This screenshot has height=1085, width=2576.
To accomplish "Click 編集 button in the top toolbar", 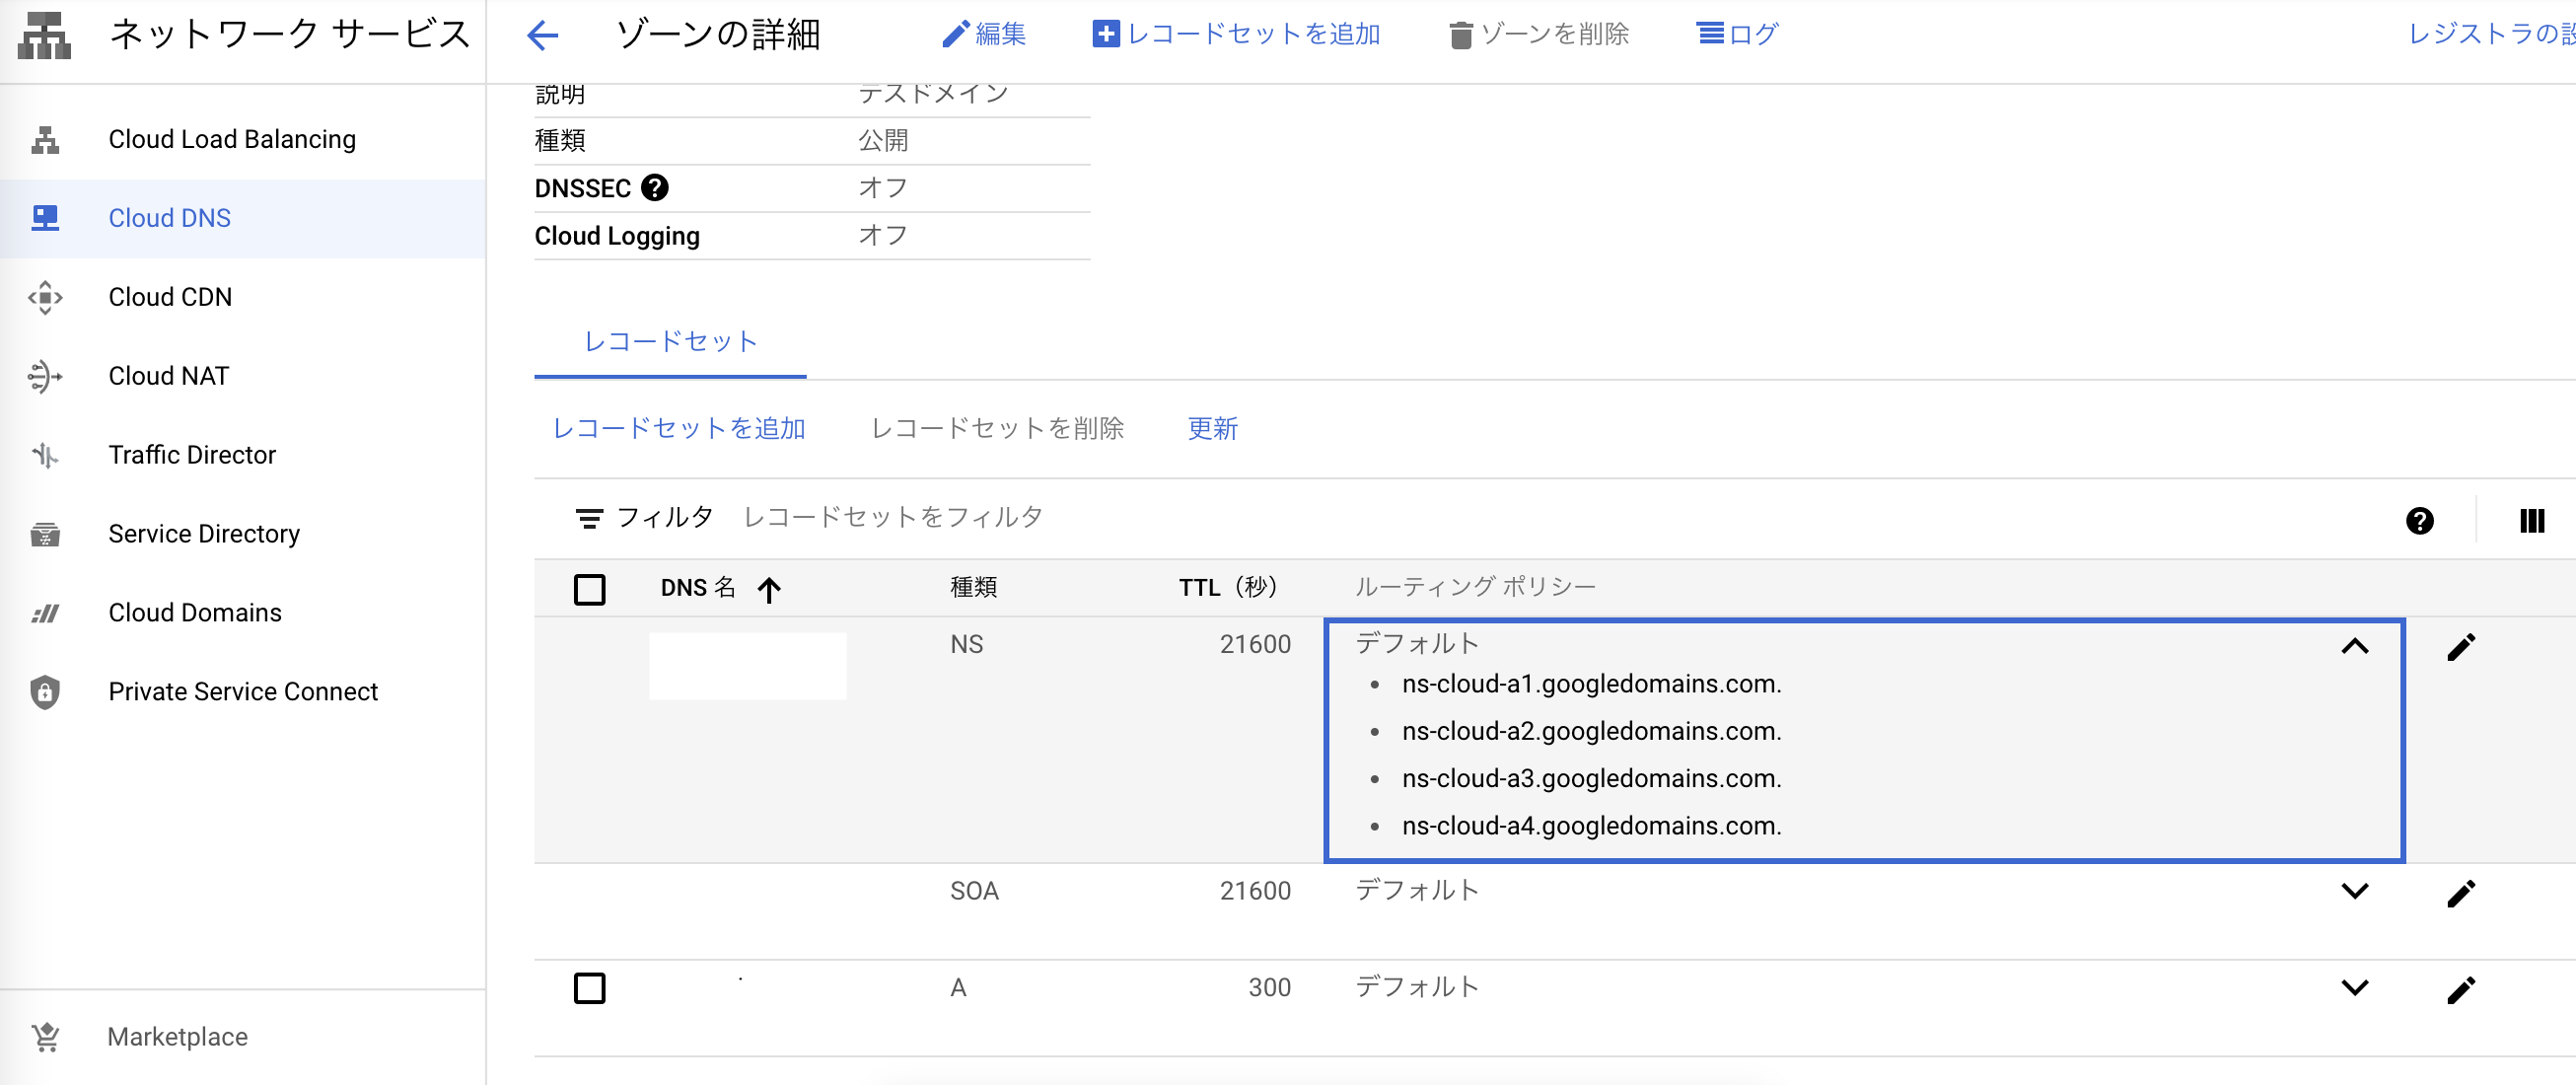I will [984, 35].
